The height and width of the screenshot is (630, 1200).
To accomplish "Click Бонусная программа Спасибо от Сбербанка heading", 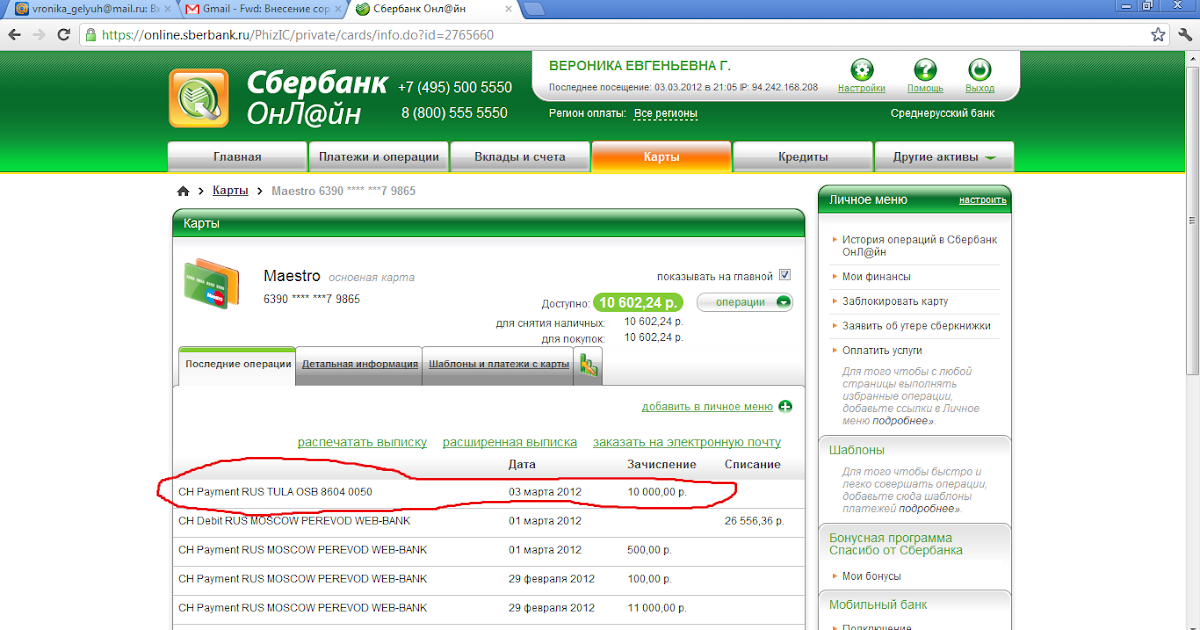I will click(x=896, y=544).
